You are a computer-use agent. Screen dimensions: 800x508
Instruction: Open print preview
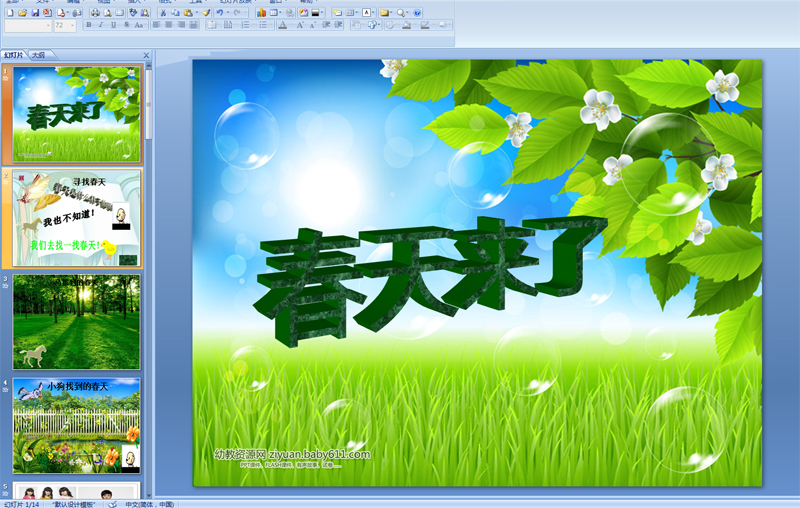108,13
